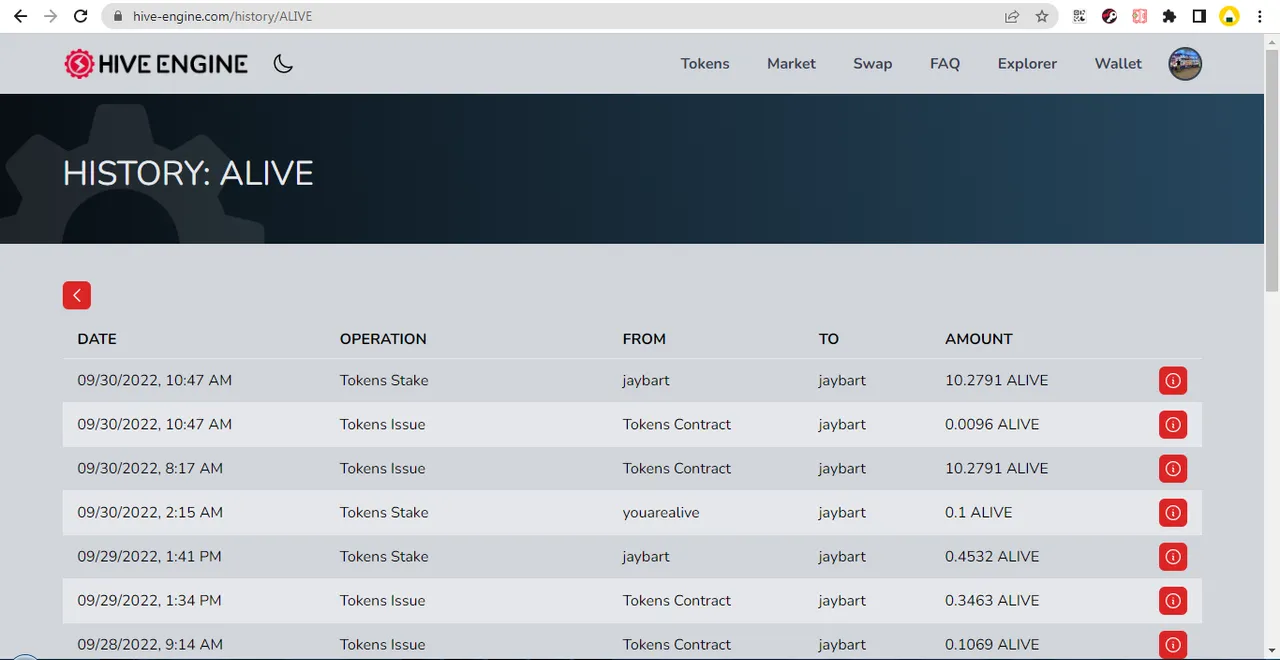
Task: Open the yellow browser profile icon
Action: point(1229,16)
